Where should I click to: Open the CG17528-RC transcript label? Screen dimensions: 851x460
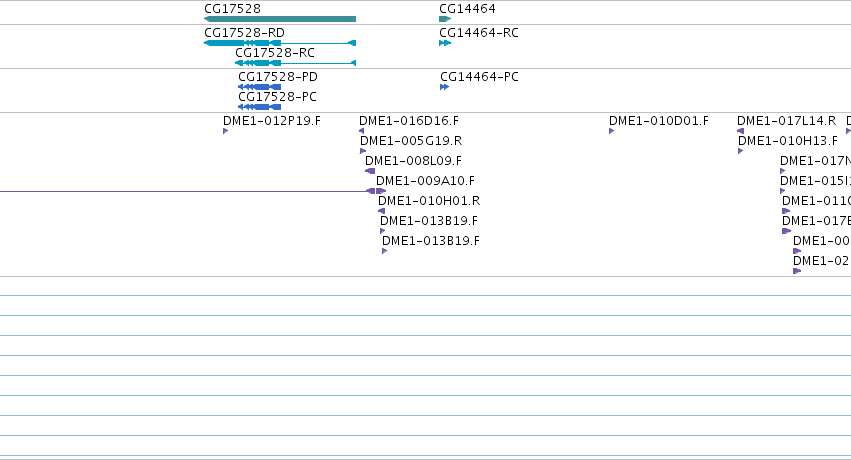point(275,53)
